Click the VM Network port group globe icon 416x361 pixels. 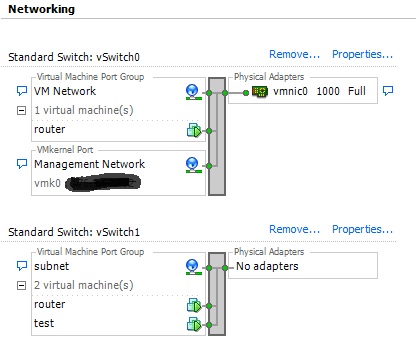[193, 92]
